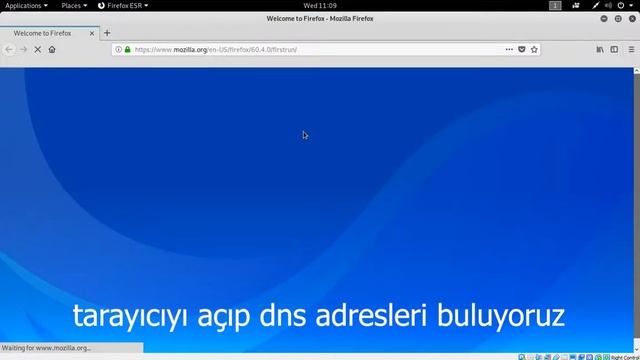Open the Firefox home page

[x=52, y=49]
